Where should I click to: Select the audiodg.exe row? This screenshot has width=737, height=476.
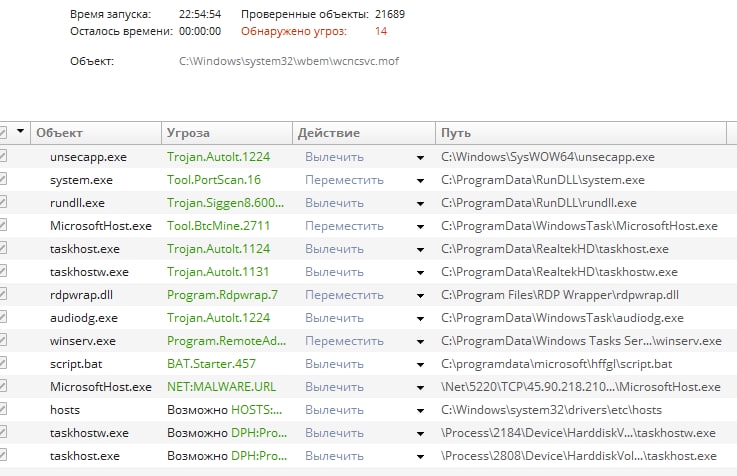tap(368, 318)
